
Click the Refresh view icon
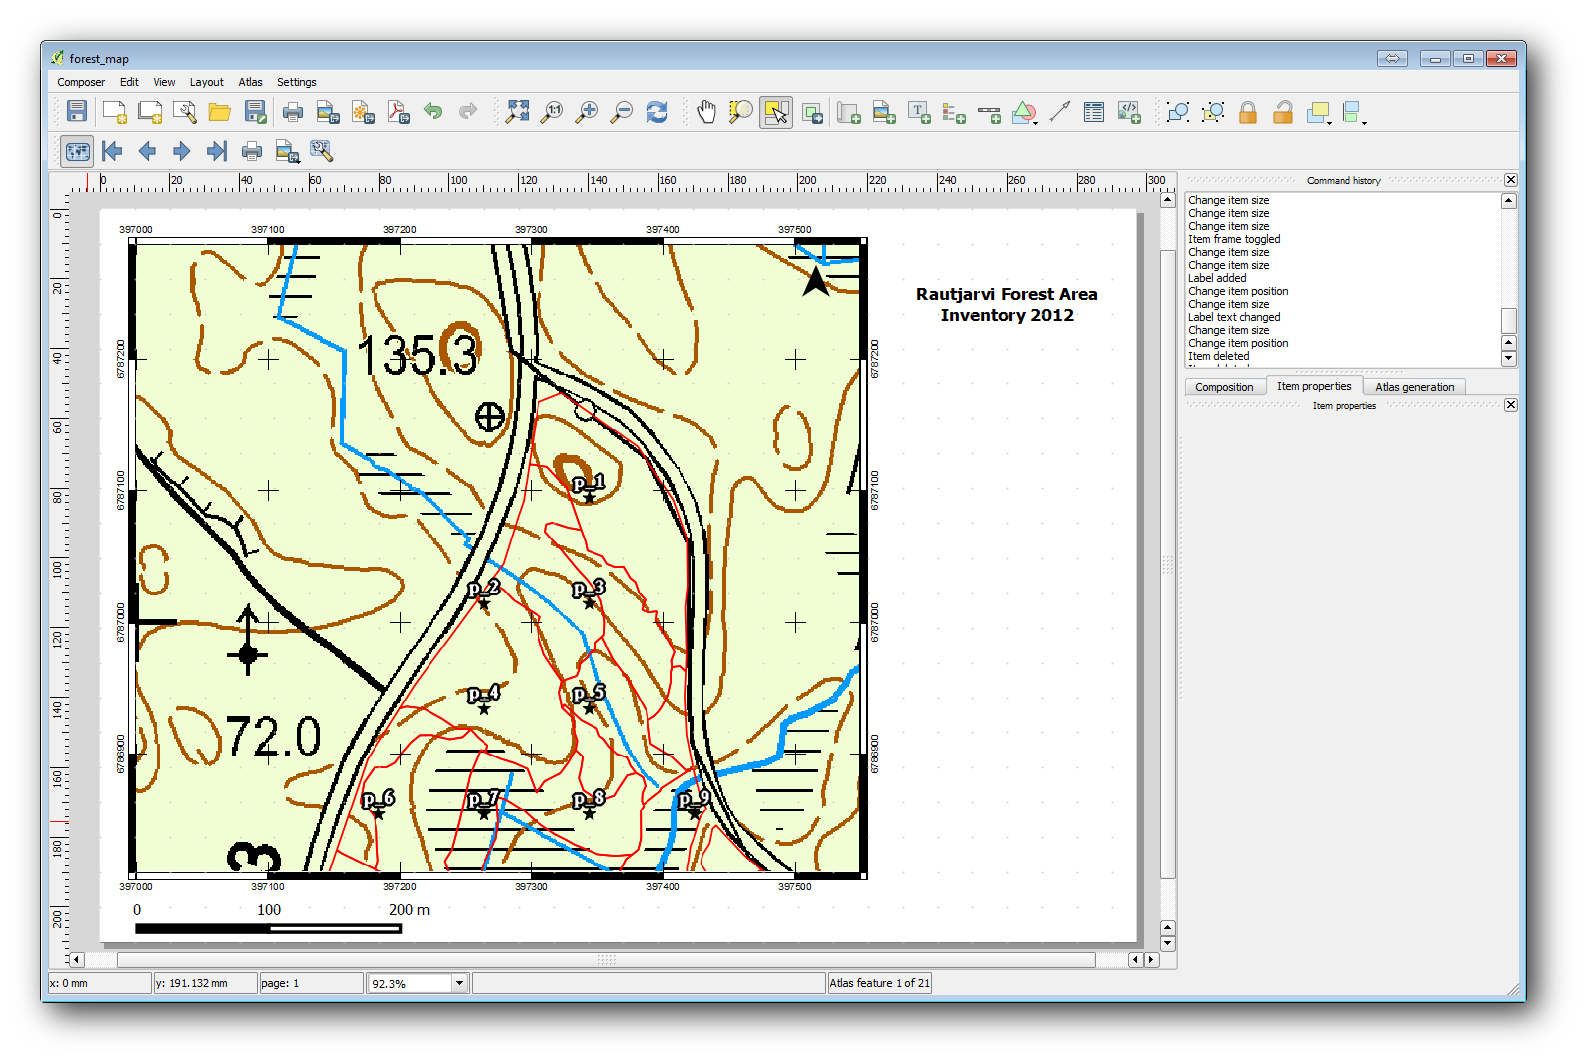tap(657, 112)
